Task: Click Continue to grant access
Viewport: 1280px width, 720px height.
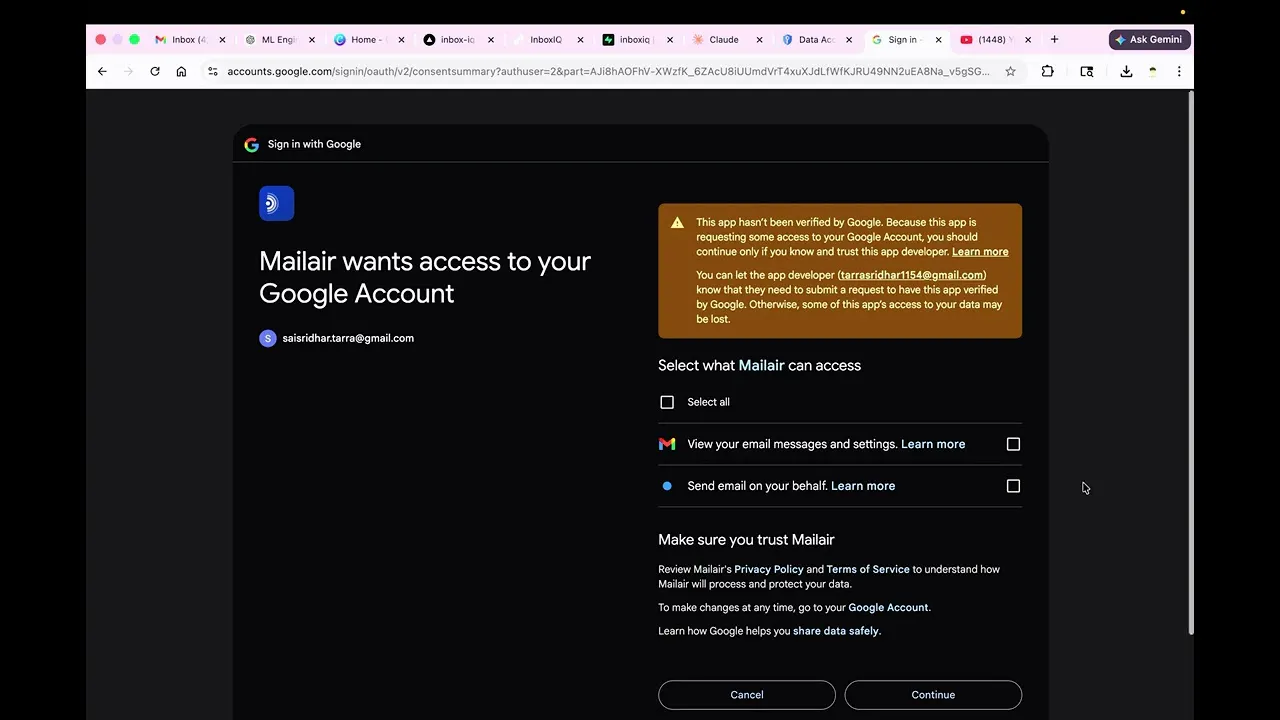Action: coord(933,695)
